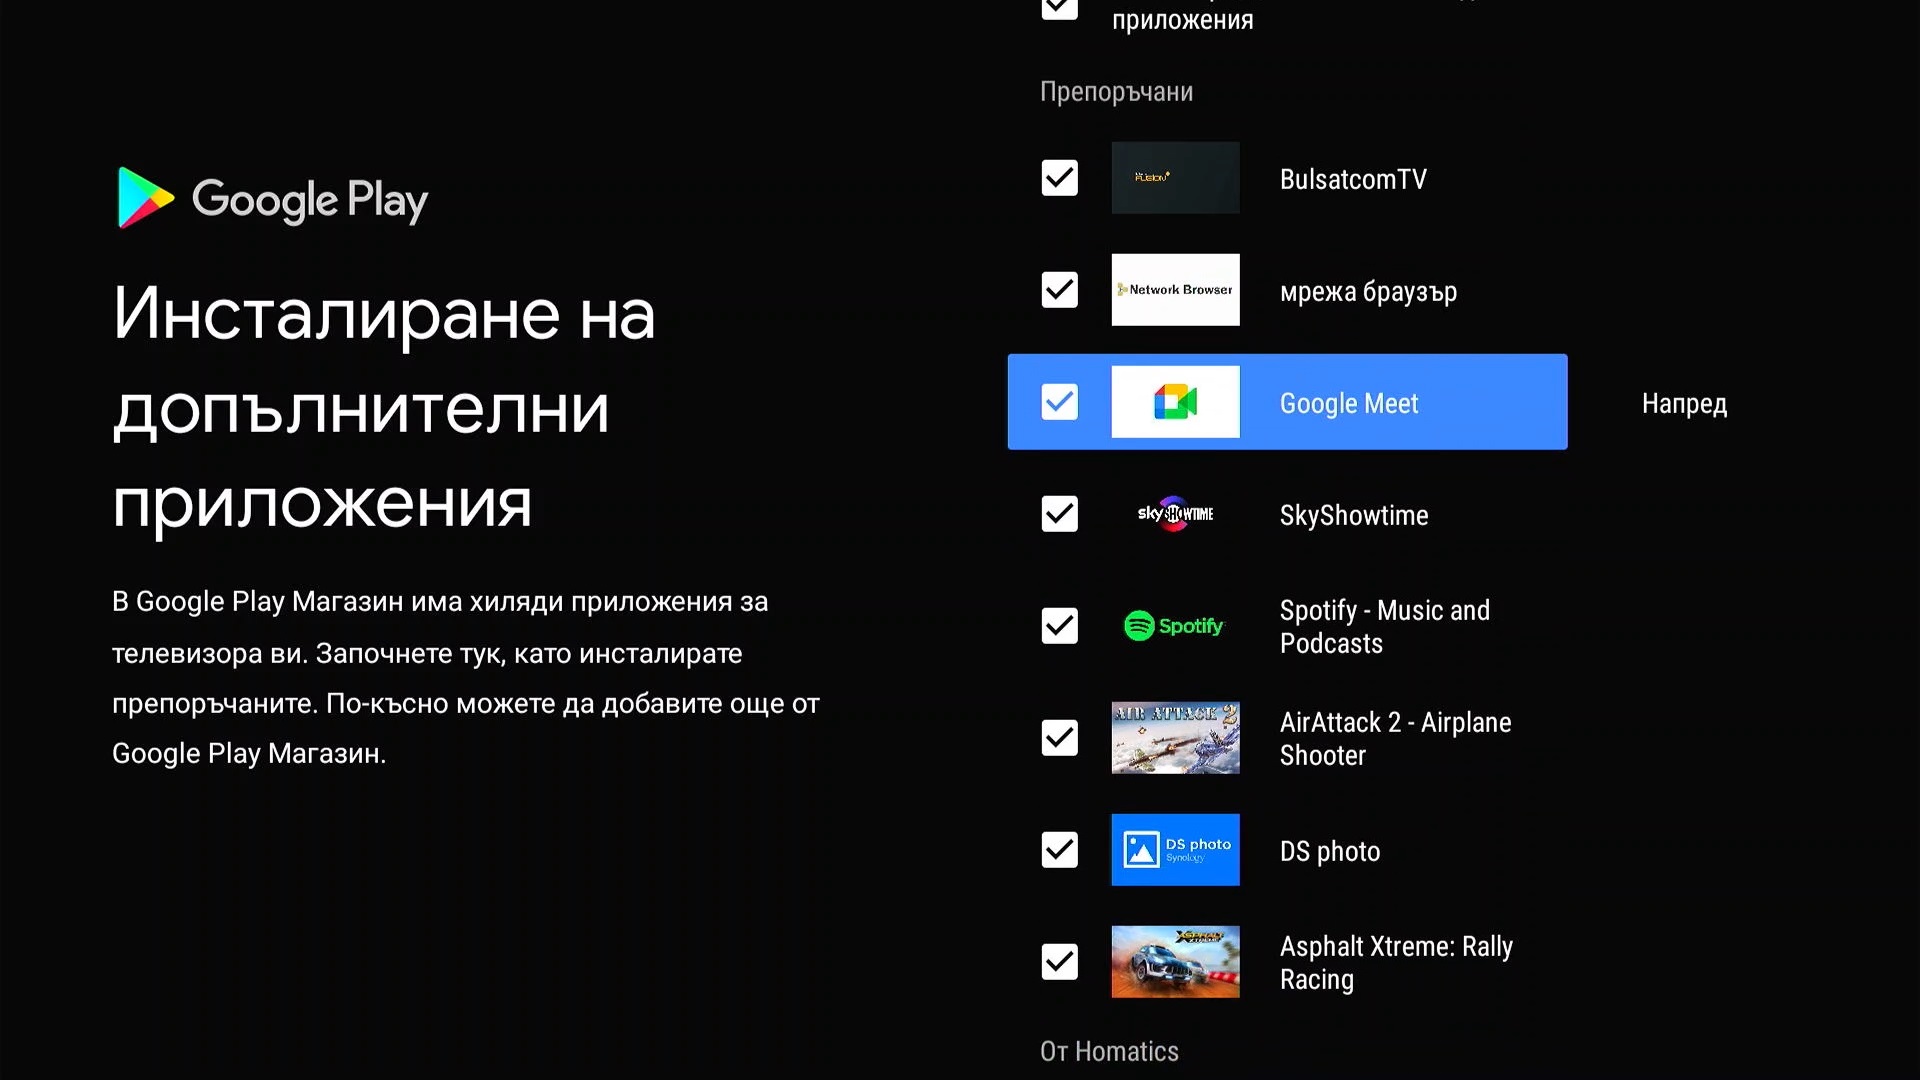Image resolution: width=1920 pixels, height=1080 pixels.
Task: Click the Напред button
Action: [1684, 403]
